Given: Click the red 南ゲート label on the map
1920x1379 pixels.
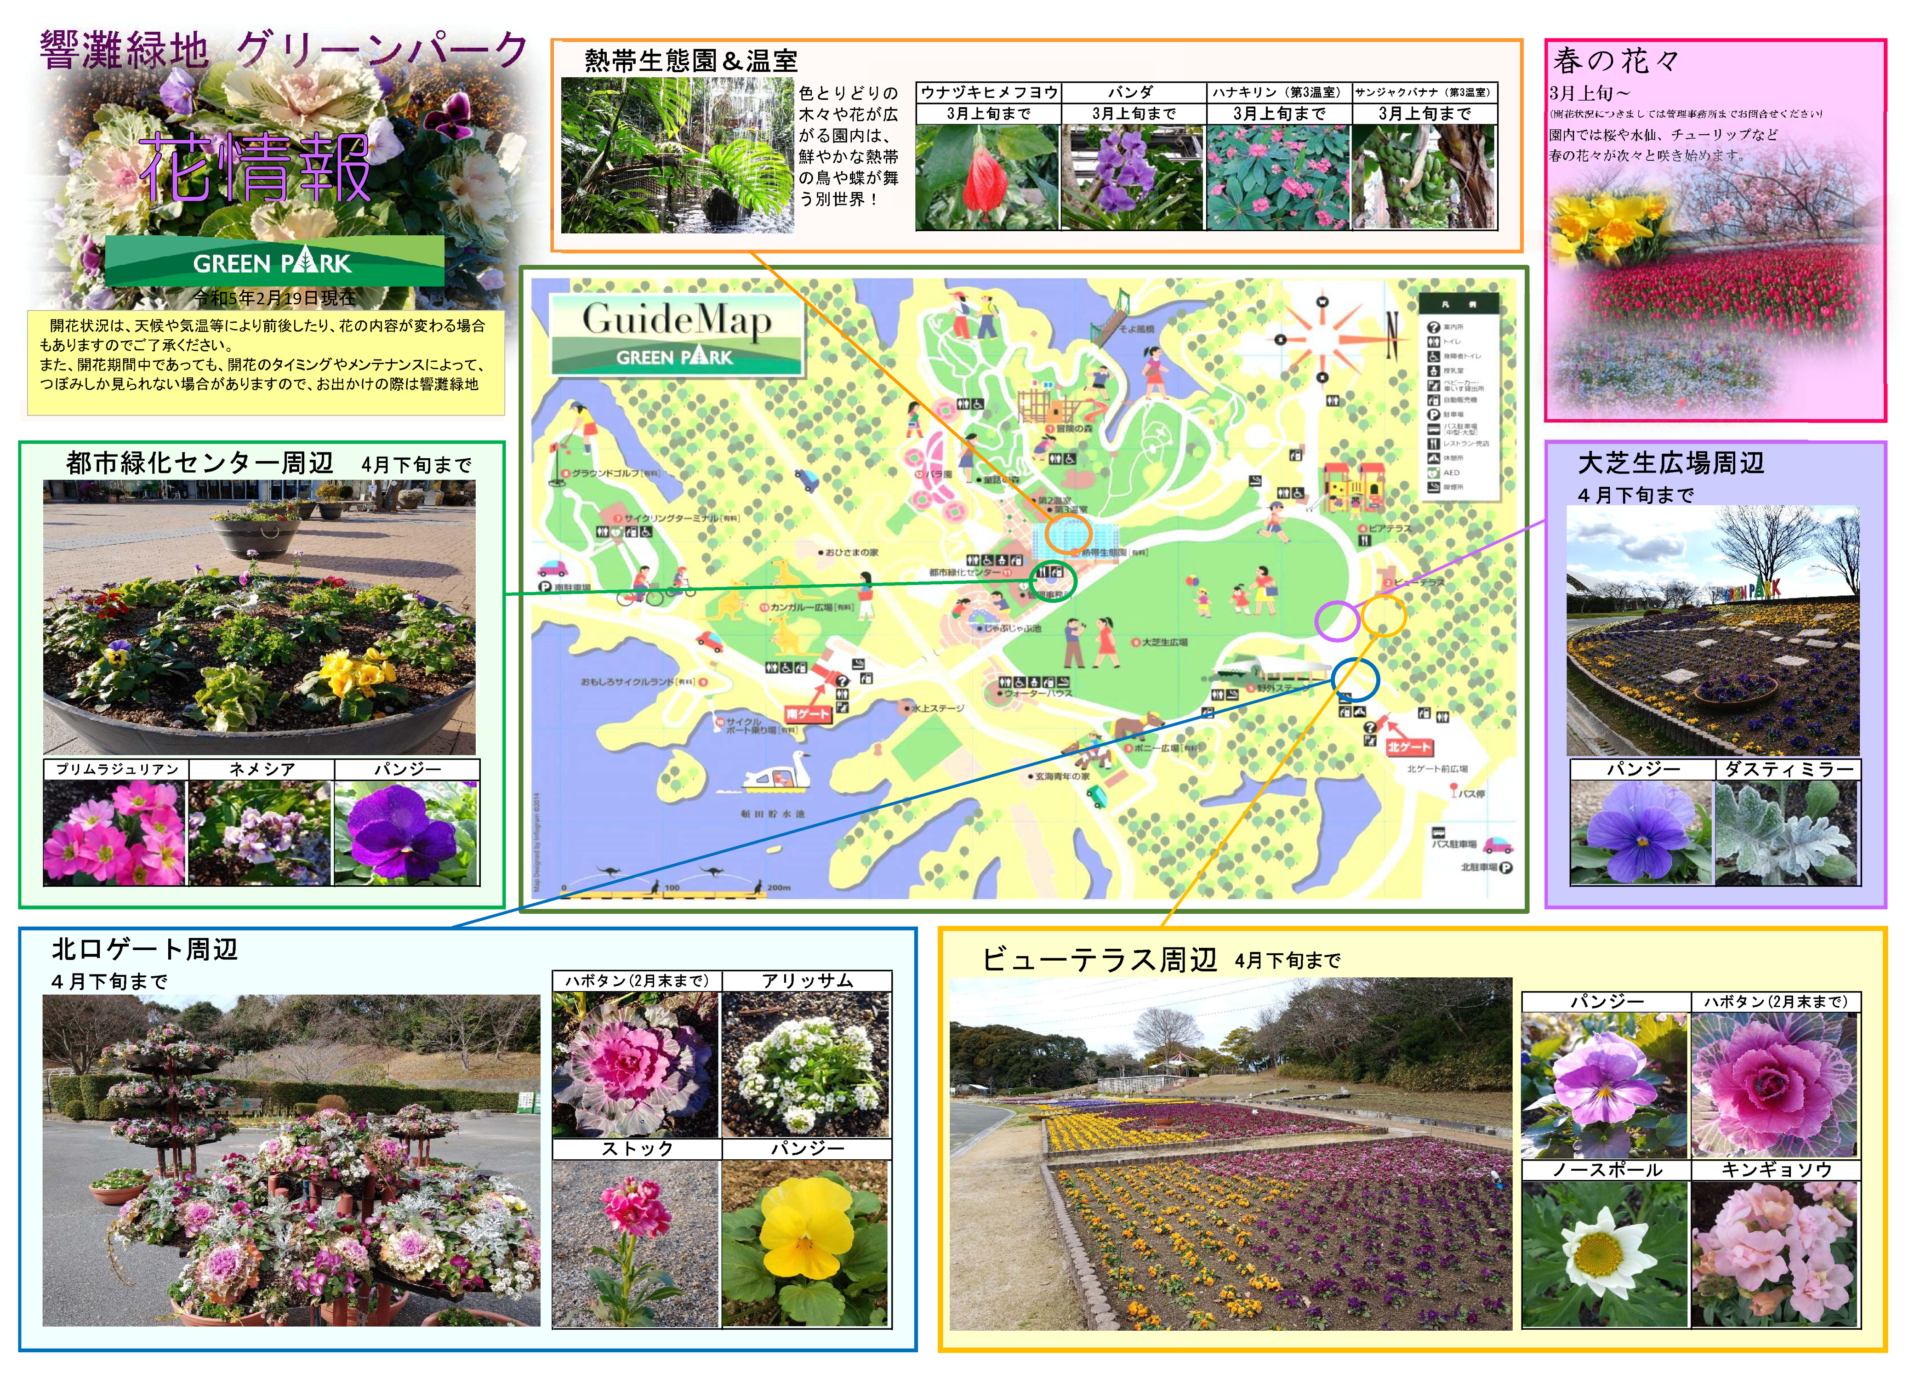Looking at the screenshot, I should coord(806,714).
